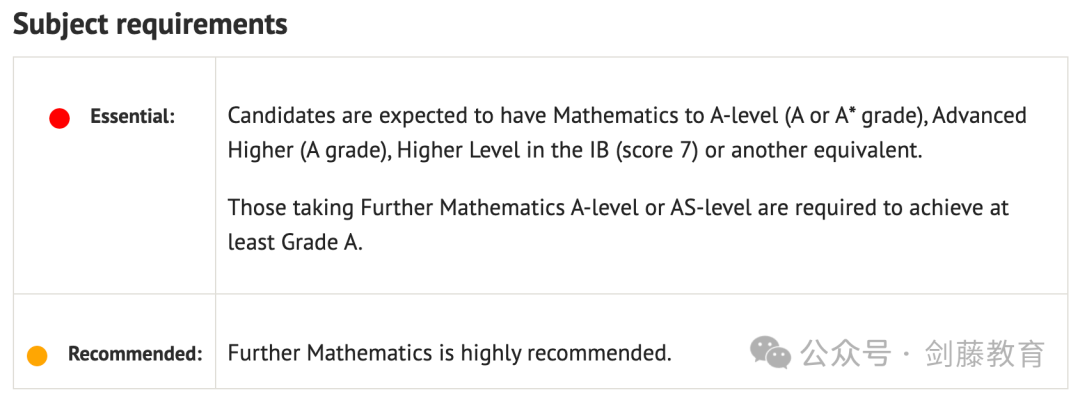Click Further Mathematics is highly recommended text
Viewport: 1080px width, 397px height.
449,354
